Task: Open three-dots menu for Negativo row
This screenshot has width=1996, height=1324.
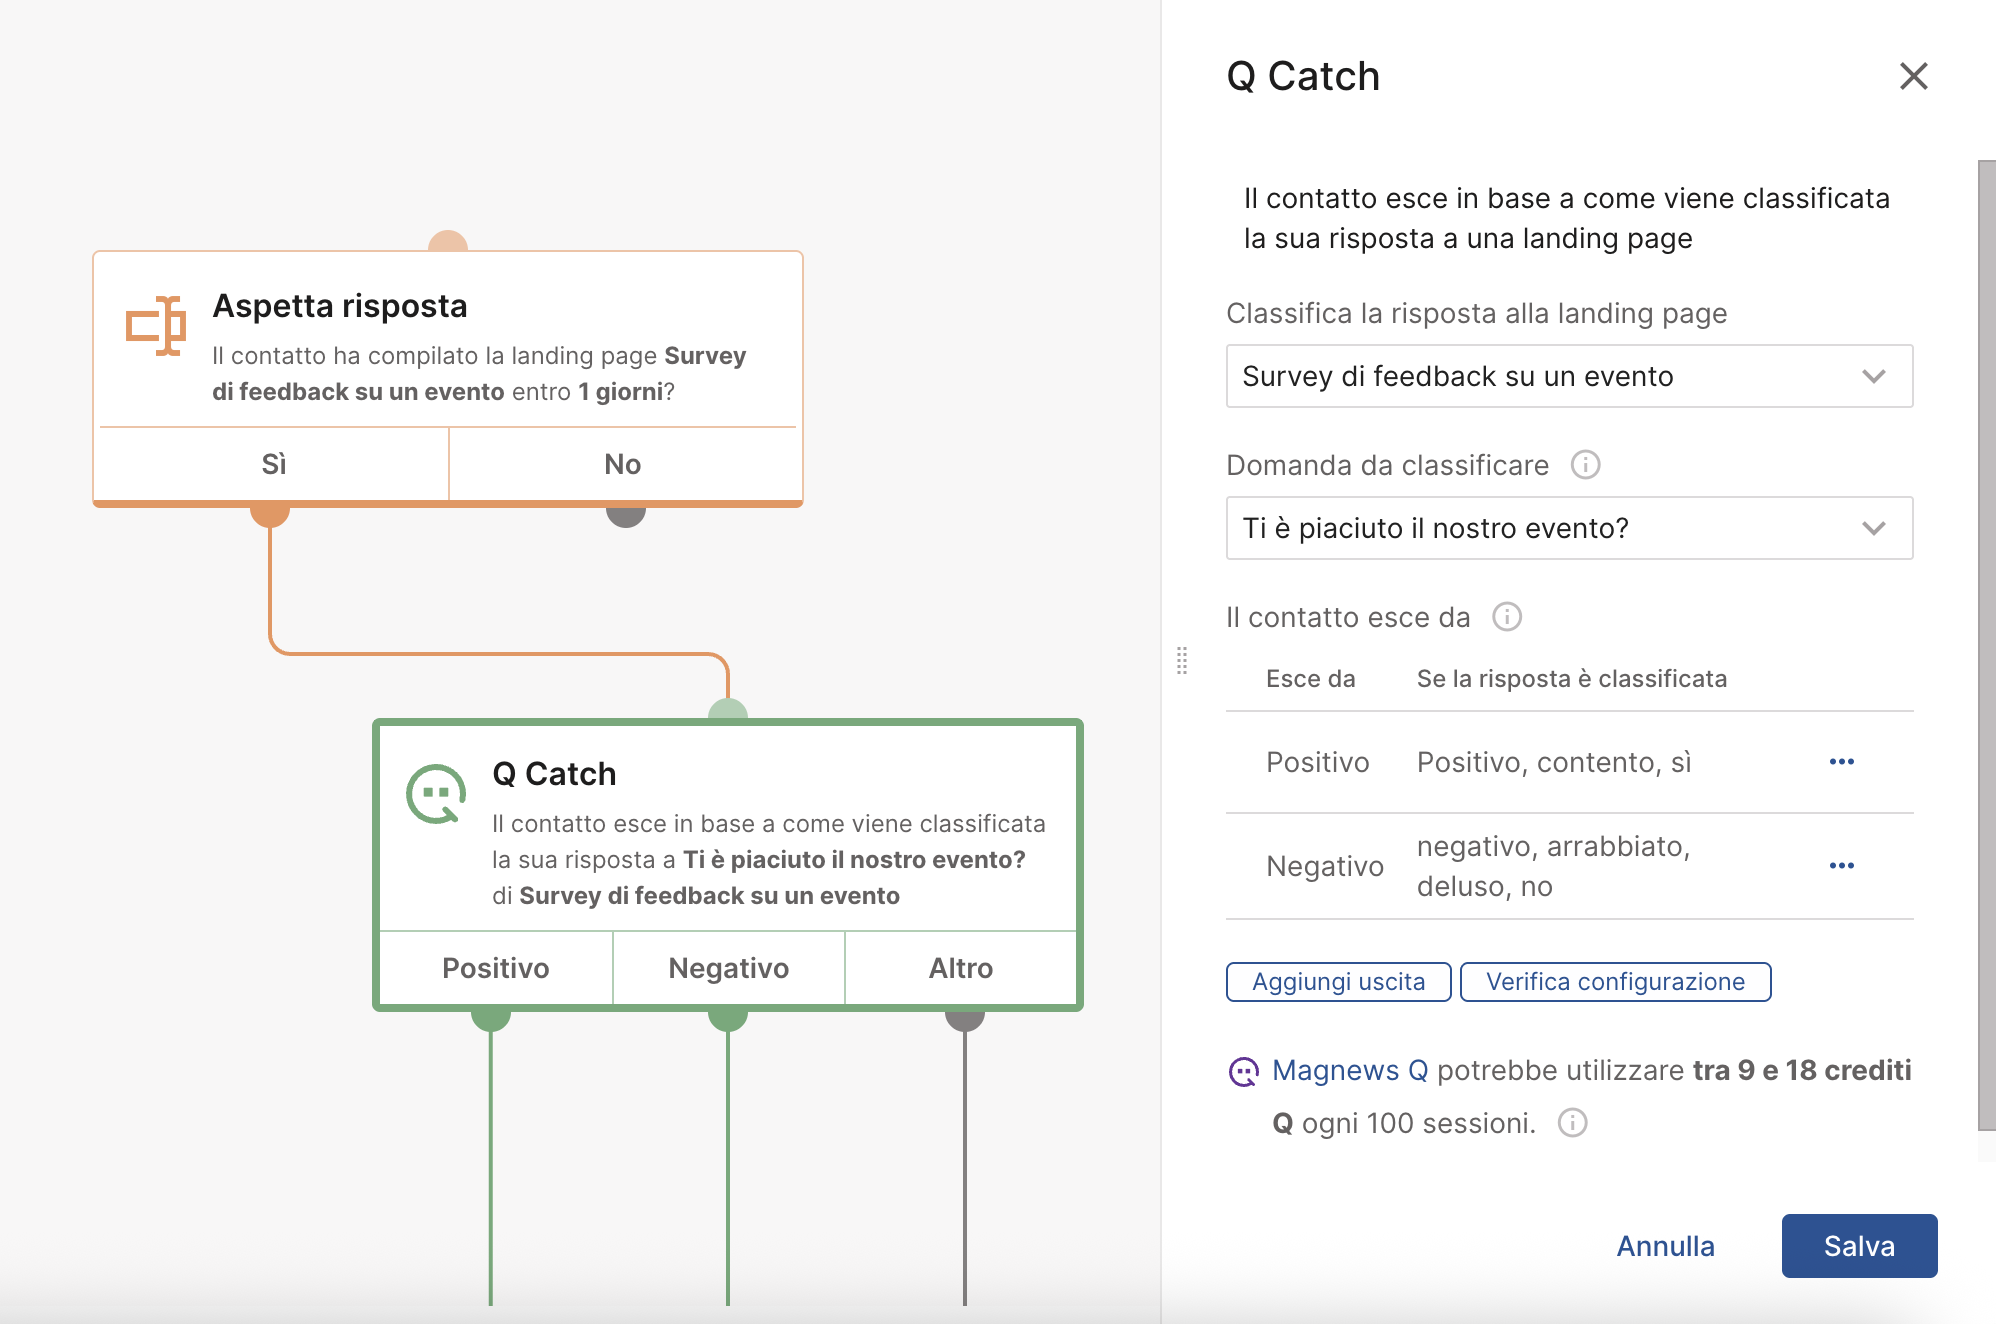Action: (1841, 866)
